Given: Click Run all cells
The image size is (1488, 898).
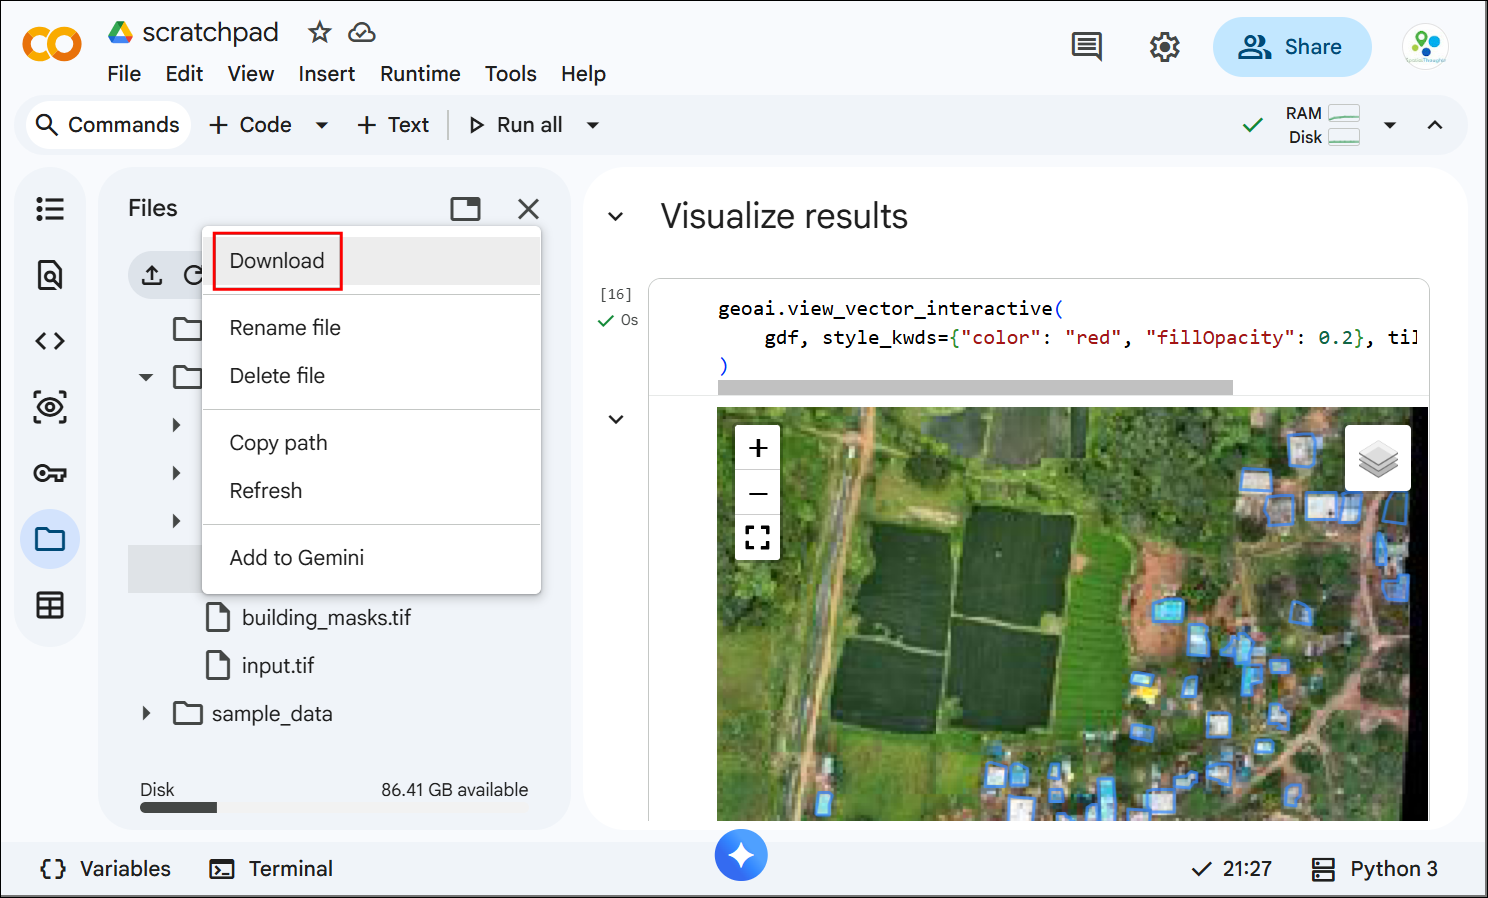Looking at the screenshot, I should click(516, 125).
